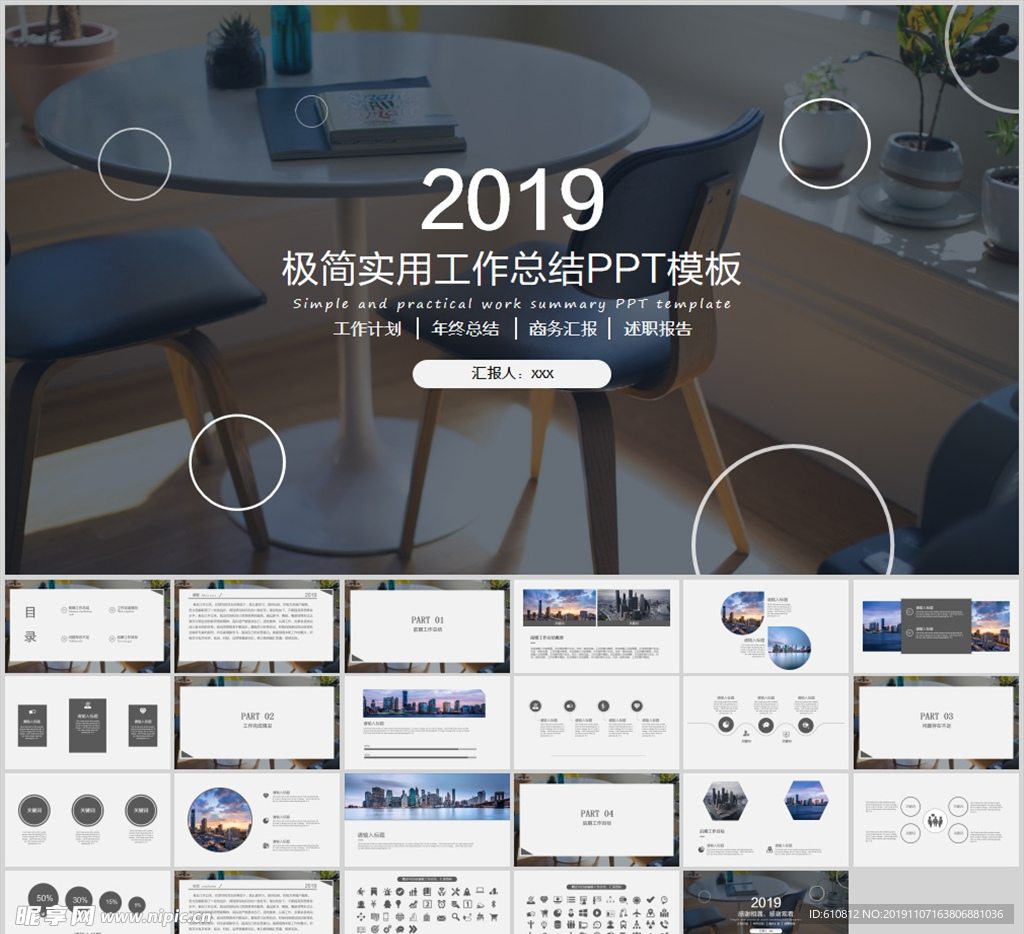Open the slide with three dark gray cards
Screen dimensions: 1024x934
[88, 722]
